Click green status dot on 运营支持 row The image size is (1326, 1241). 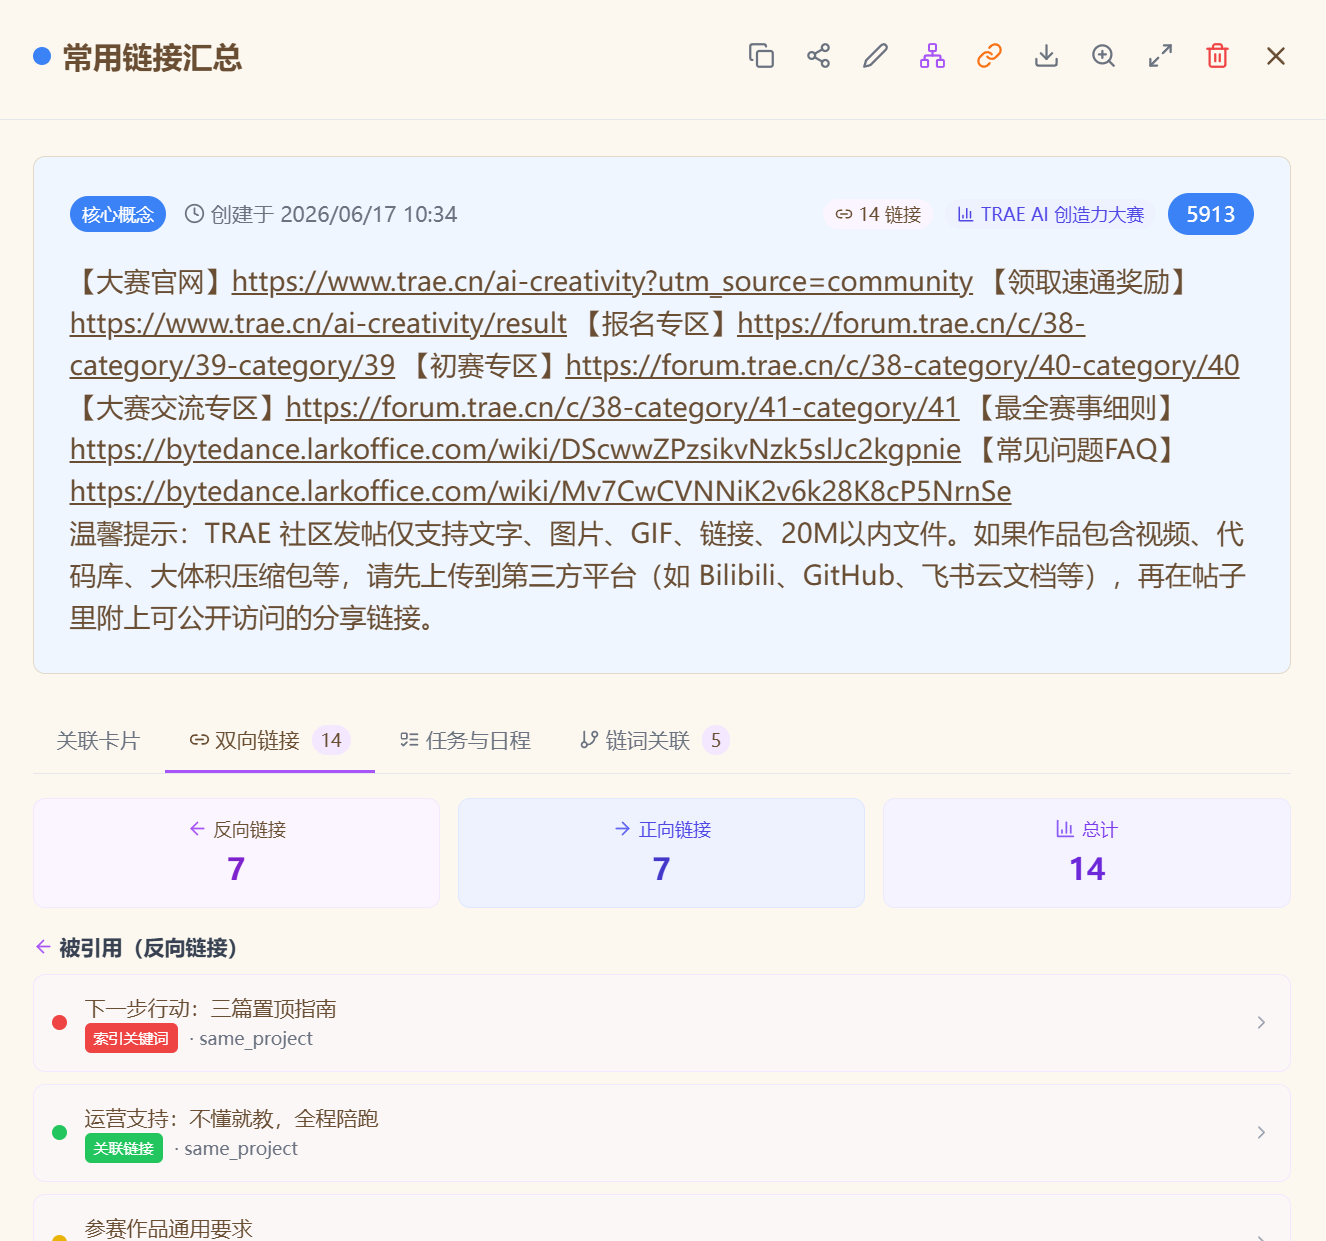pyautogui.click(x=59, y=1132)
